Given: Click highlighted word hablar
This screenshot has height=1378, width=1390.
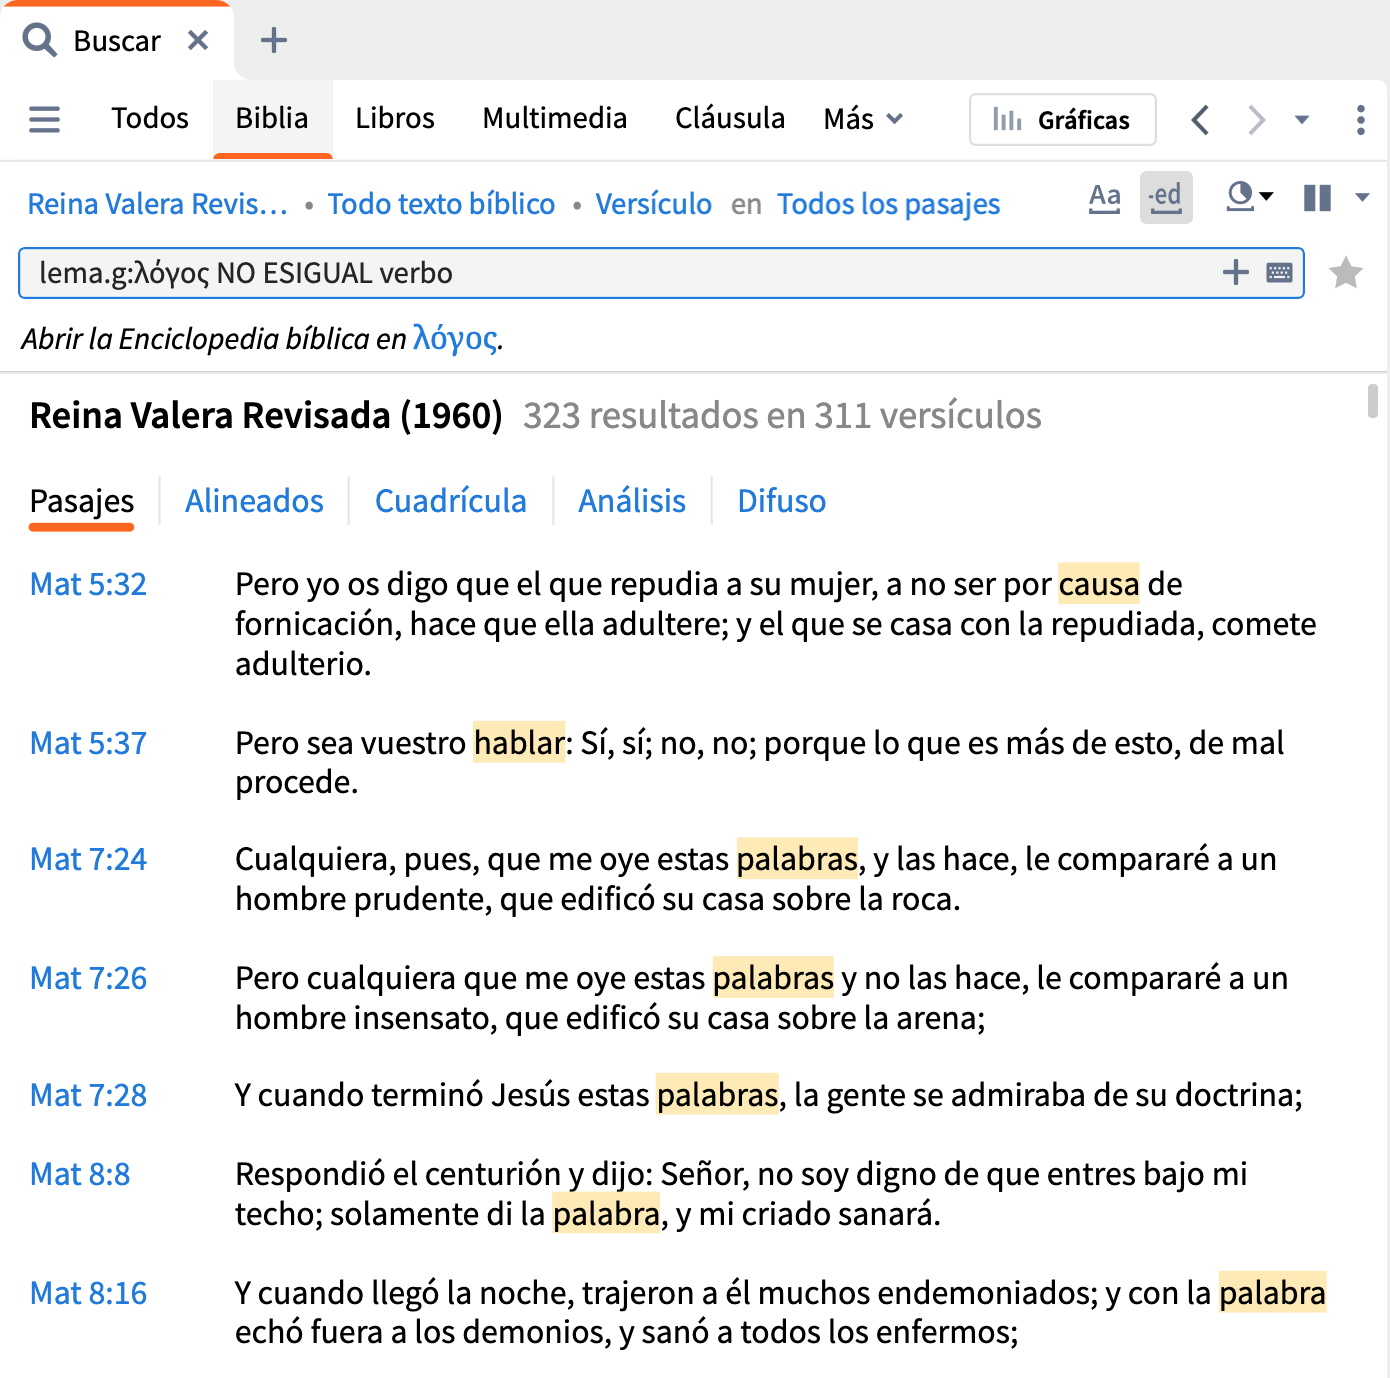Looking at the screenshot, I should click(x=519, y=743).
